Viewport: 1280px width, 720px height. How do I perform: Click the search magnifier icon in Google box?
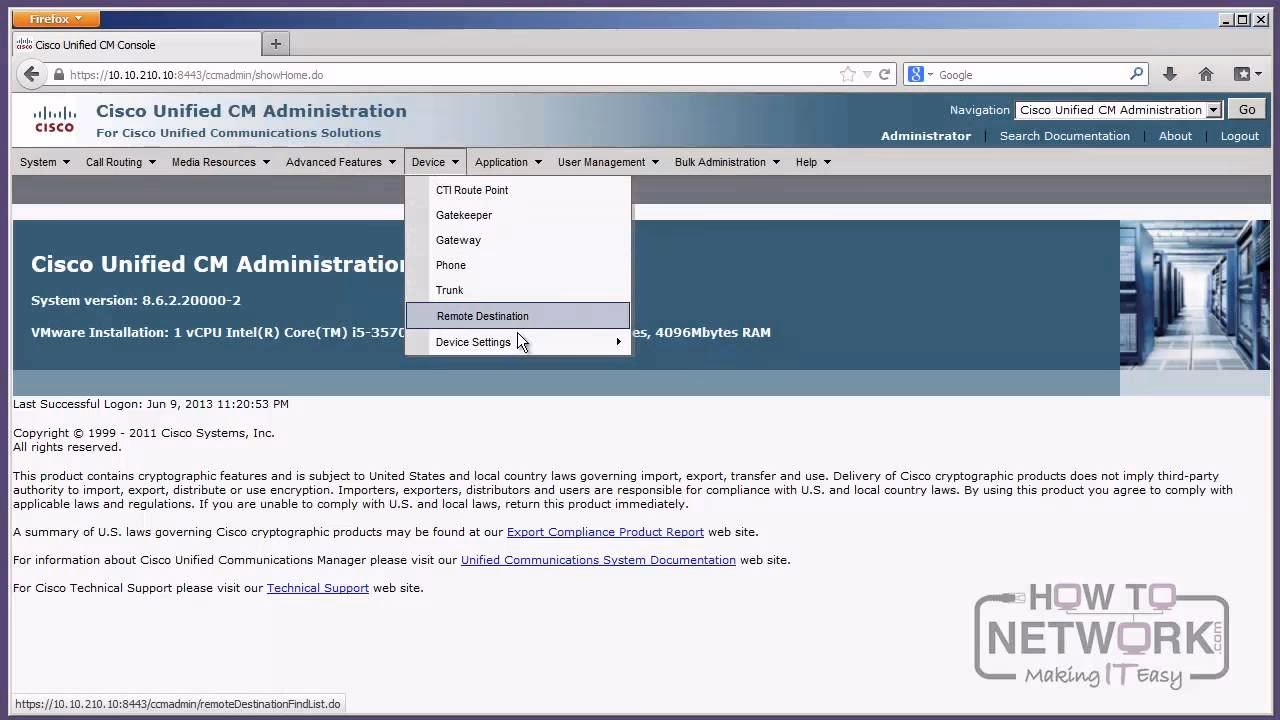tap(1136, 74)
